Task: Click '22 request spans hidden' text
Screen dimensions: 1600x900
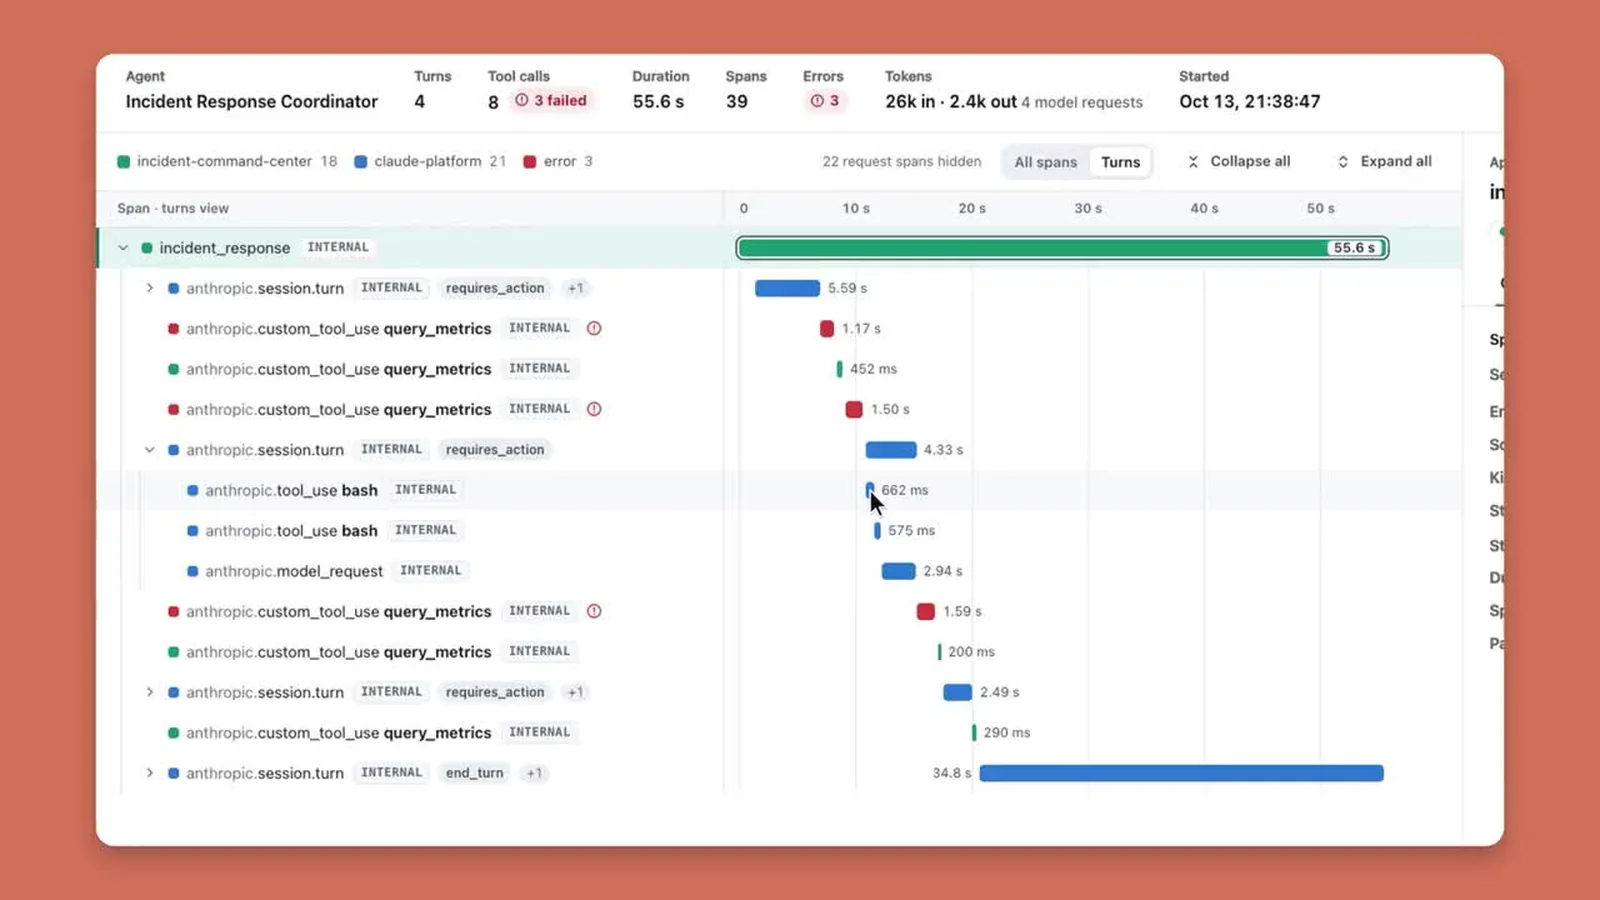Action: pyautogui.click(x=901, y=162)
